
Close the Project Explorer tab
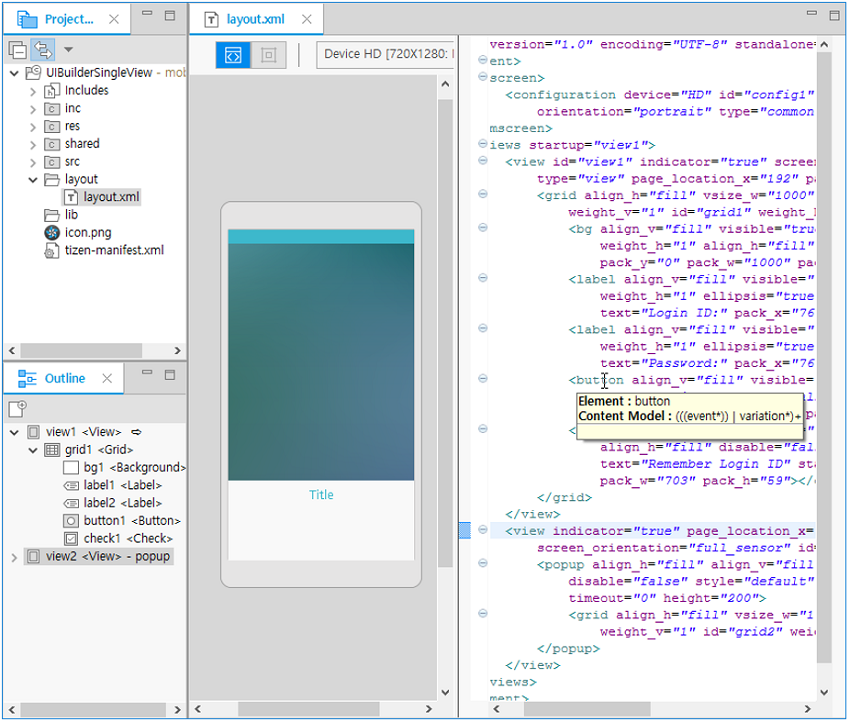113,19
